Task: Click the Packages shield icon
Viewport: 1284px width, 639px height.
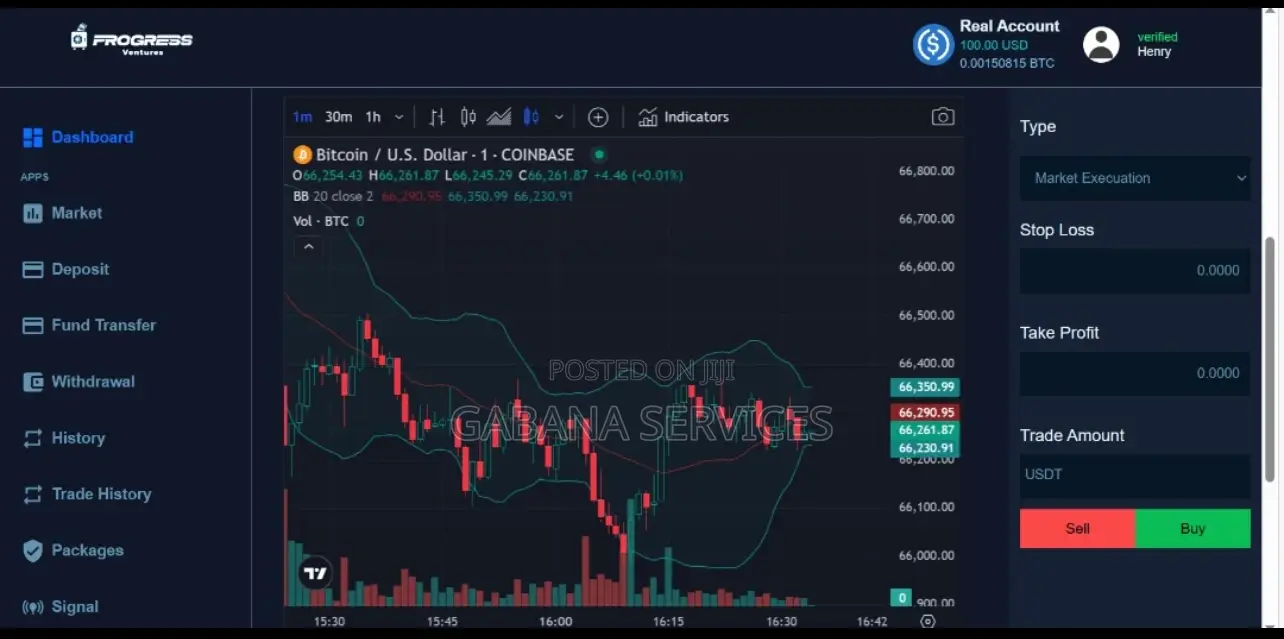Action: (x=33, y=550)
